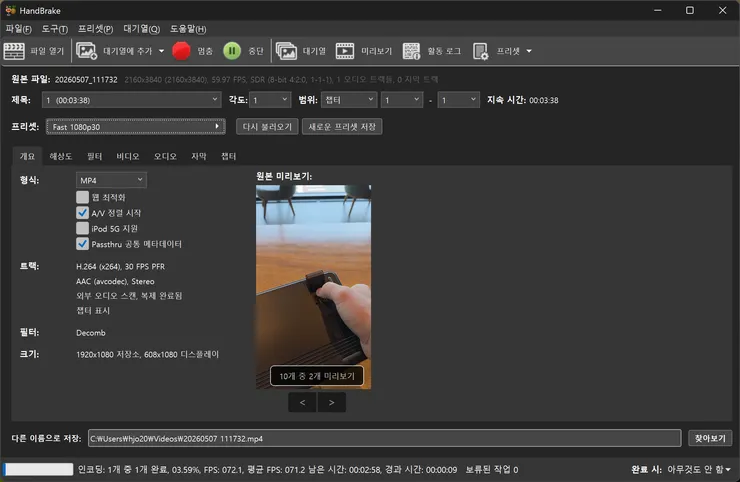740x482 pixels.
Task: Open the 도구(T) menu
Action: click(x=55, y=29)
